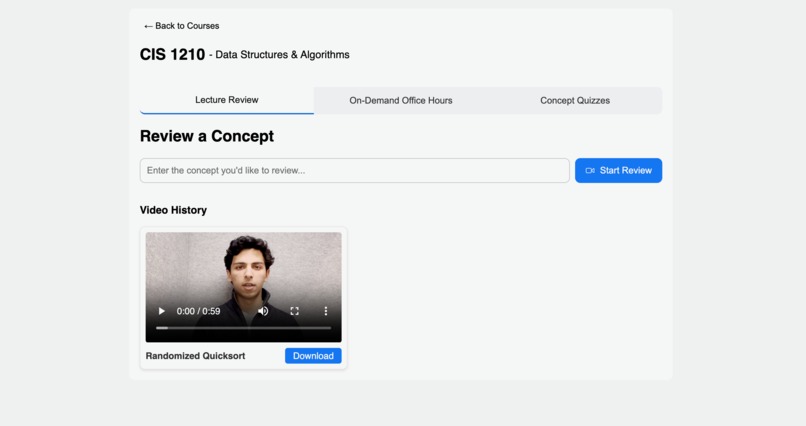Open the video's three-dot options menu
Image resolution: width=806 pixels, height=426 pixels.
click(x=325, y=311)
